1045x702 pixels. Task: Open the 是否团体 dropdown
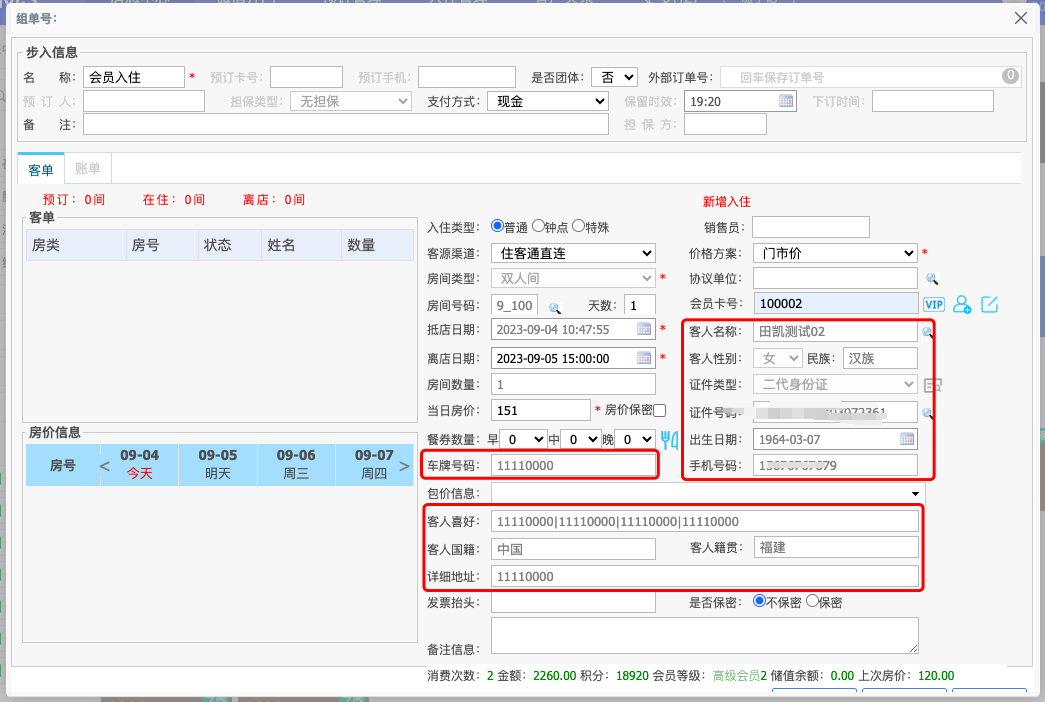pyautogui.click(x=614, y=77)
